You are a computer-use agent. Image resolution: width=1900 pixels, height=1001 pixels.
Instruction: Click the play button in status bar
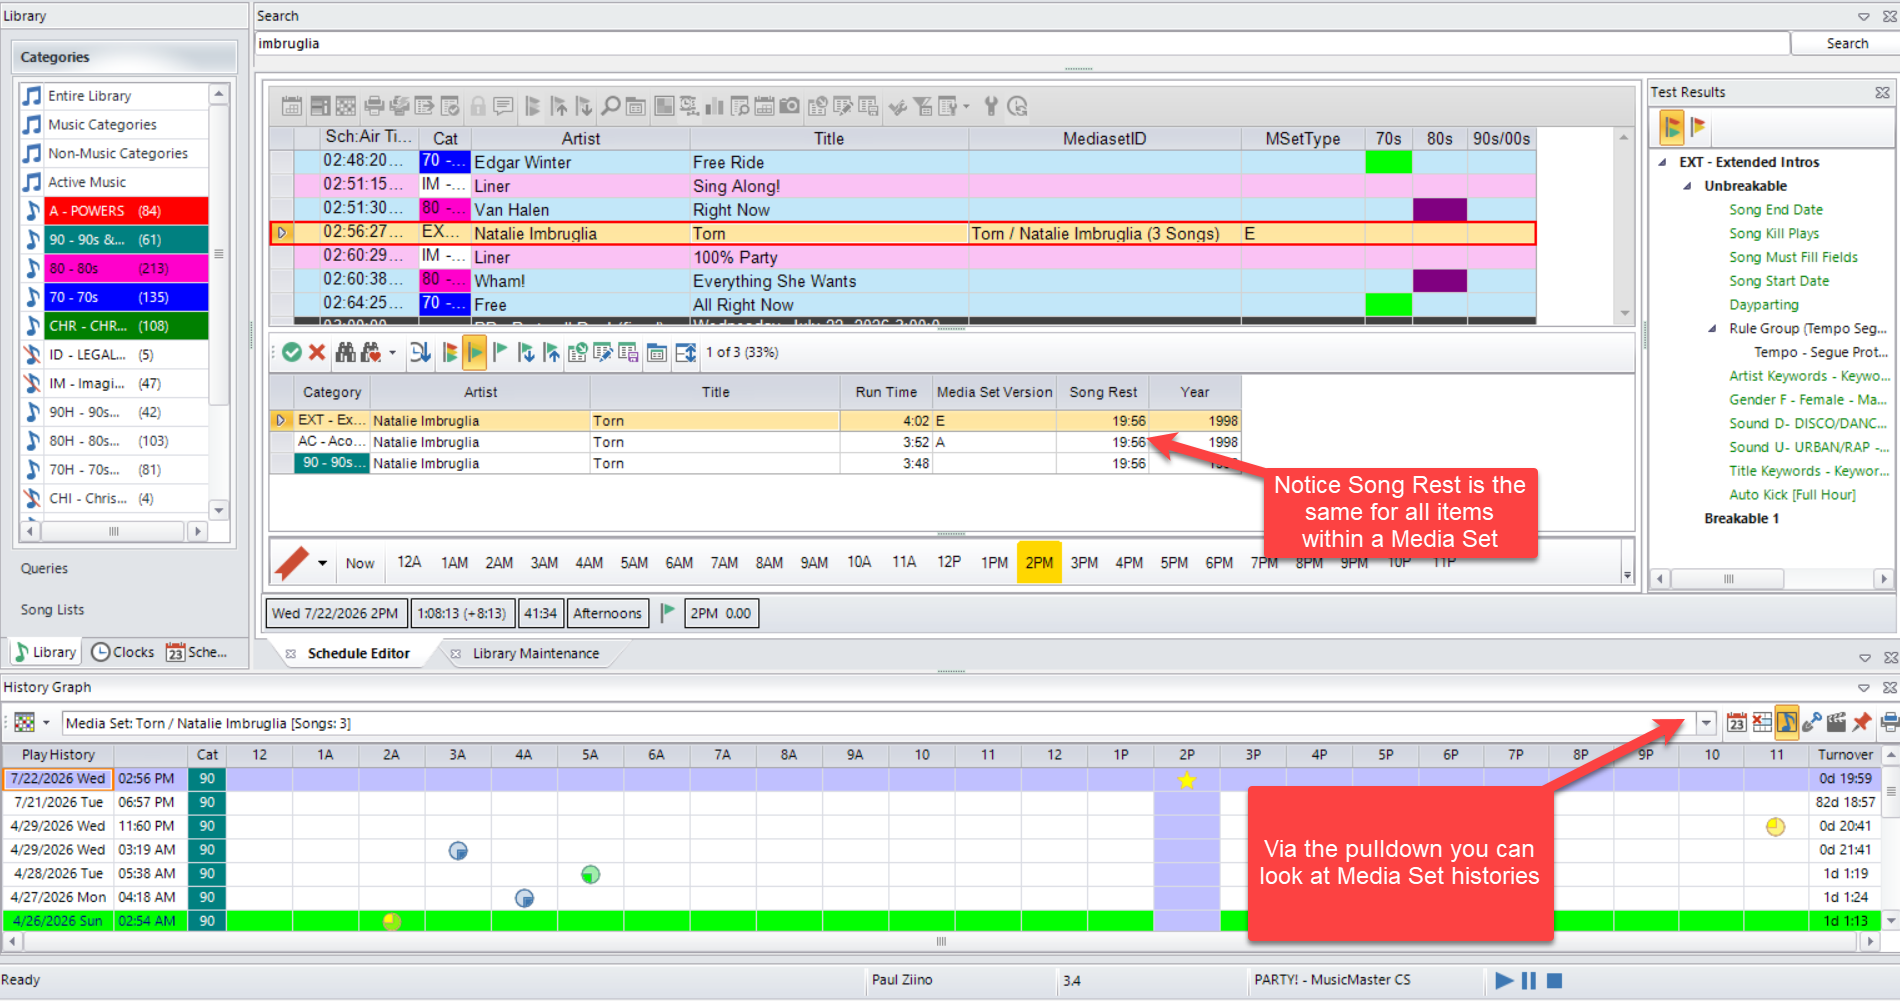pos(1504,980)
